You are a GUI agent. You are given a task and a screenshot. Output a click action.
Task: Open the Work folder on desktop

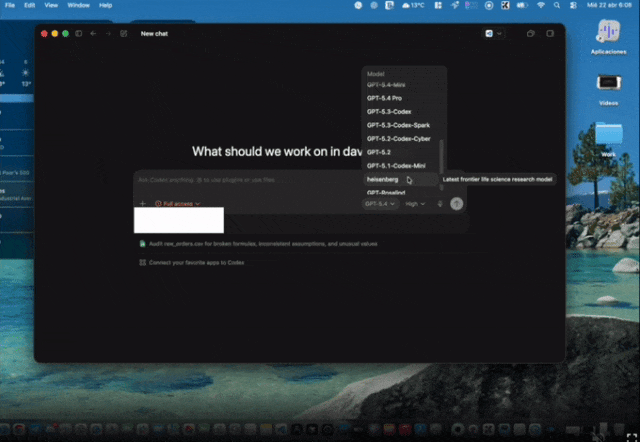point(608,137)
